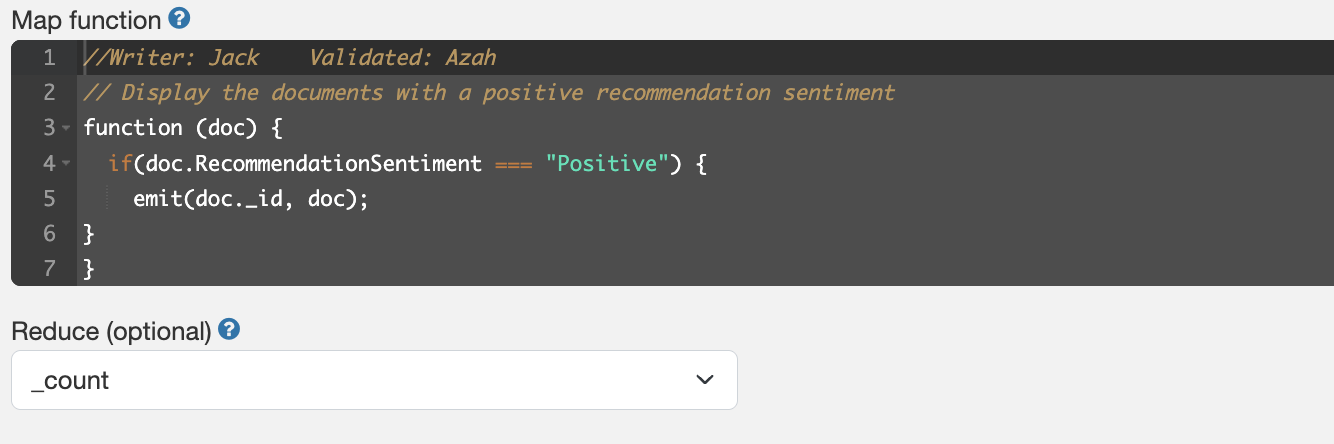Open the _count reduce dropdown
Screen dimensions: 1334x444
[374, 380]
